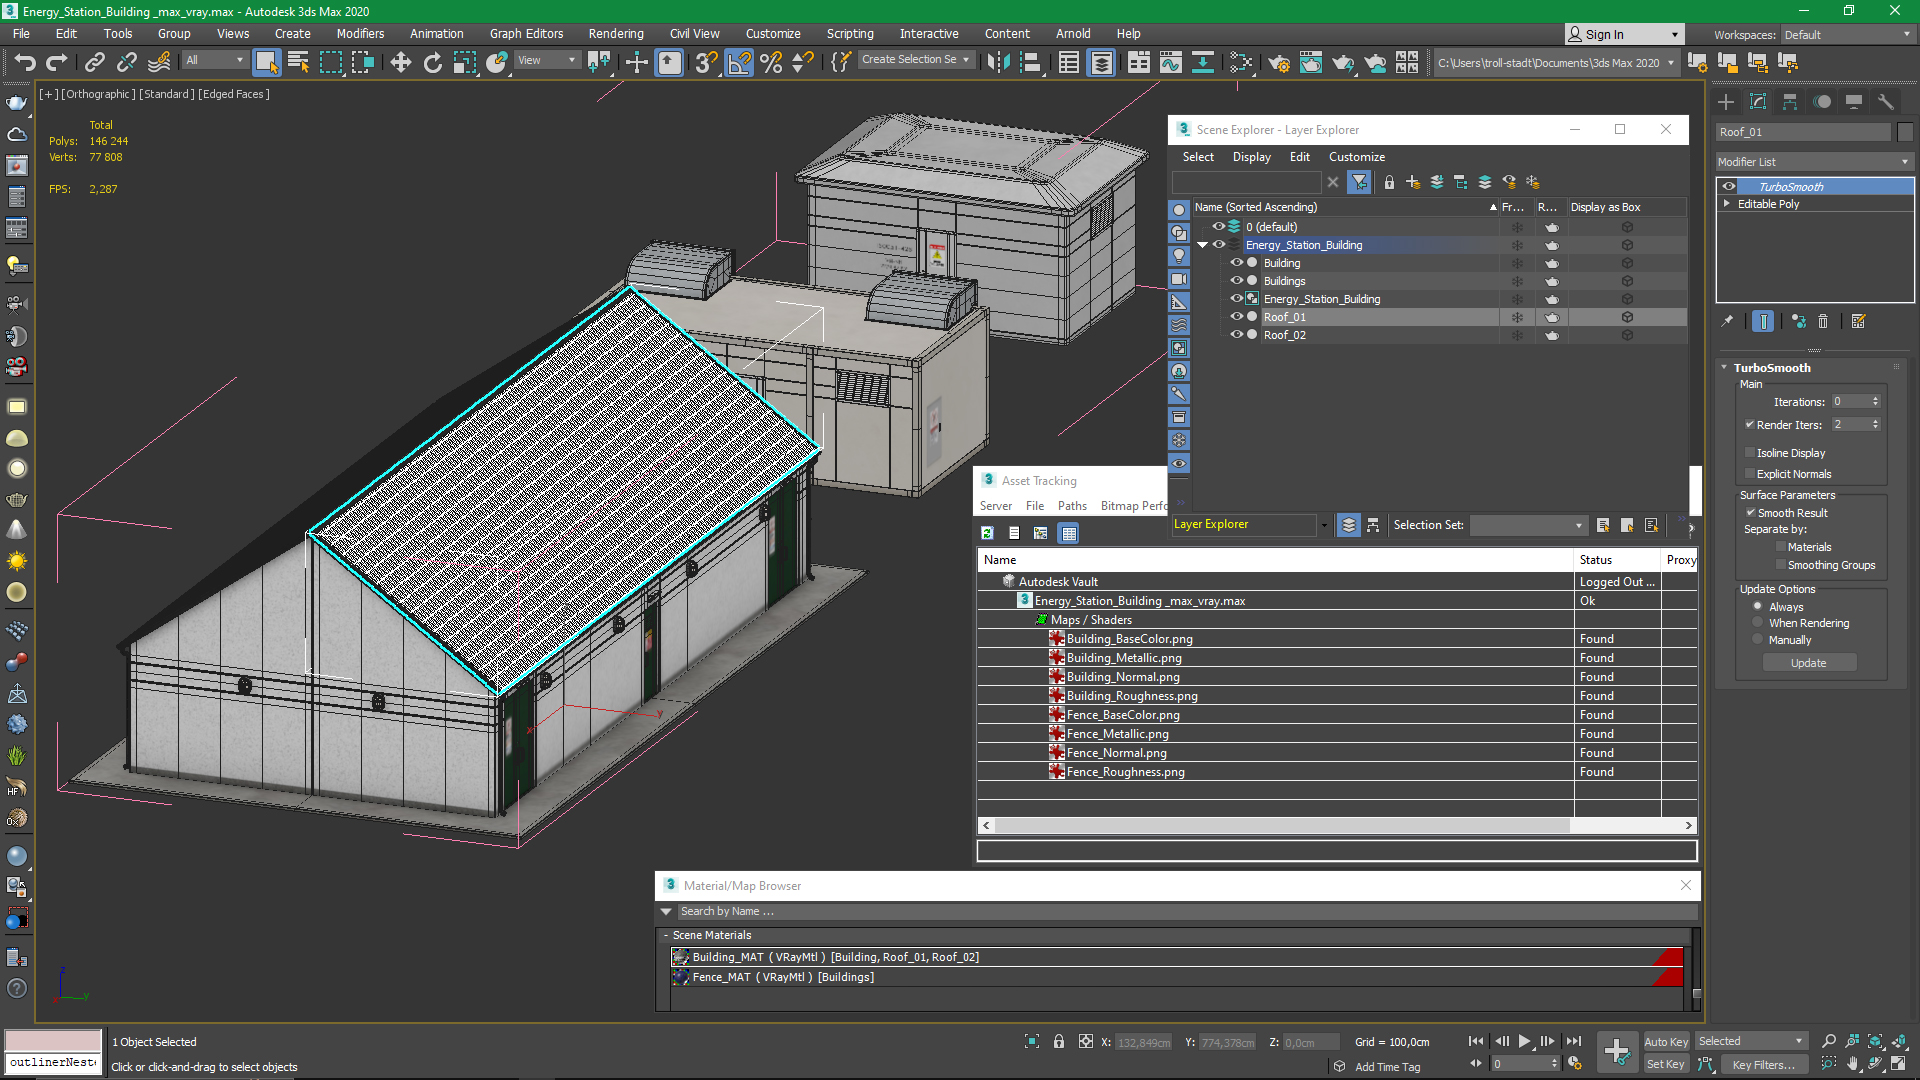Enable Smooth Result checkbox in TurboSmooth

click(1750, 512)
